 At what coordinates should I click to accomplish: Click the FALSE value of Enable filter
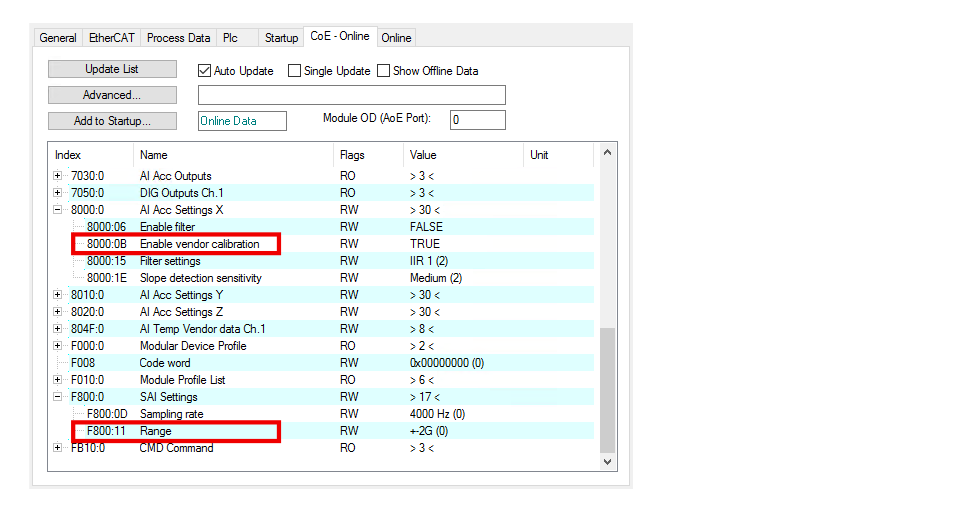click(x=426, y=226)
